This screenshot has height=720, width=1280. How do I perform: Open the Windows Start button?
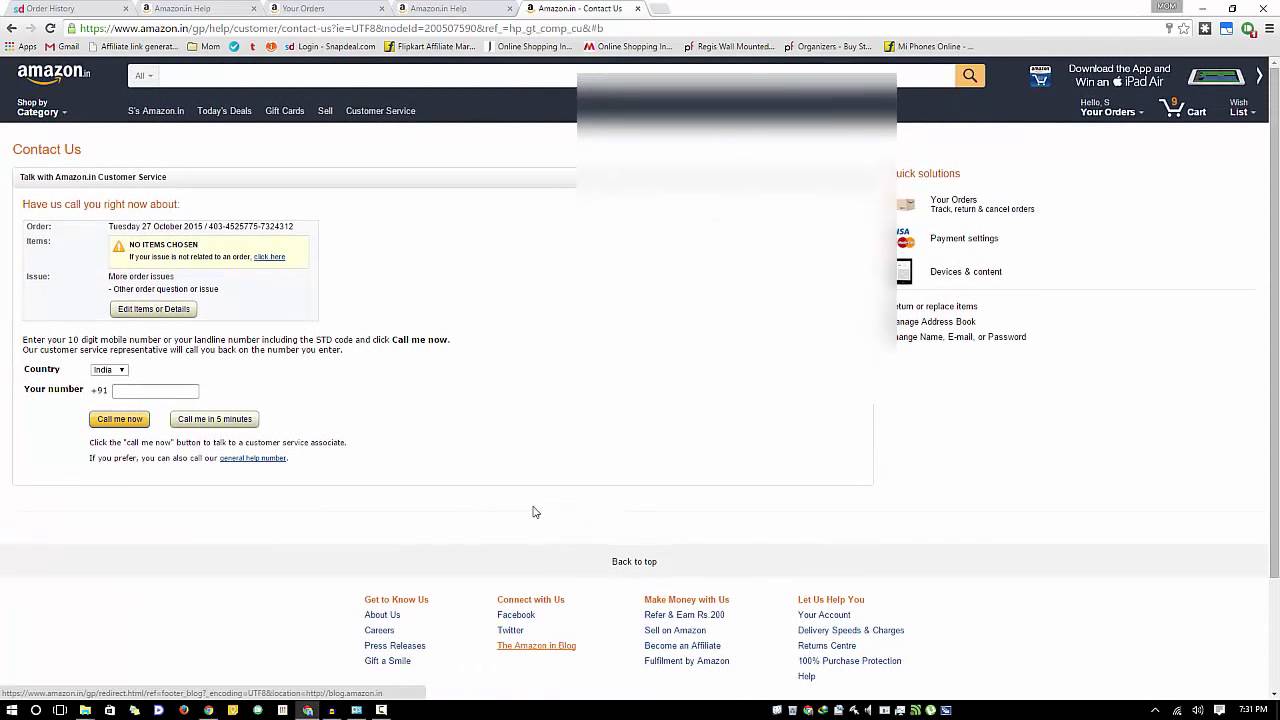click(x=12, y=710)
